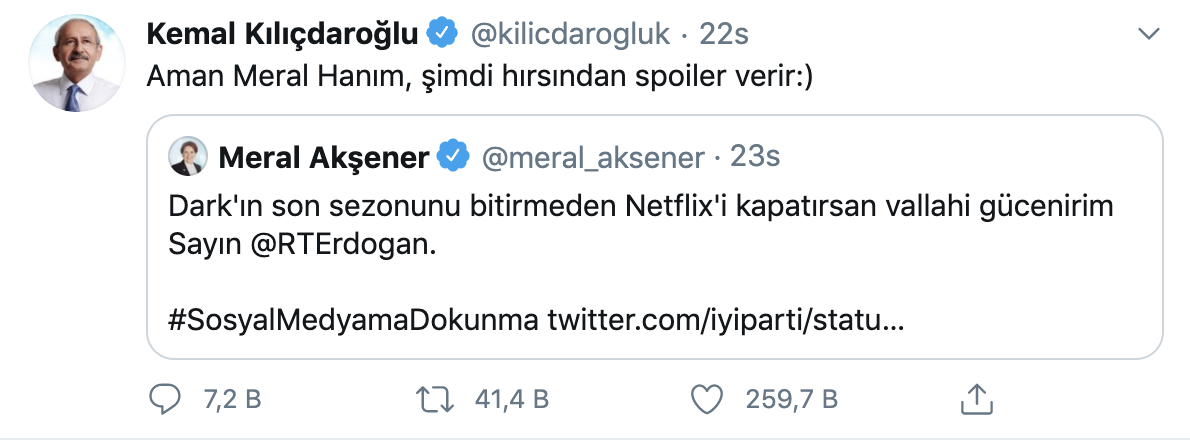Like the tweet with the heart icon
The width and height of the screenshot is (1190, 442).
(707, 399)
